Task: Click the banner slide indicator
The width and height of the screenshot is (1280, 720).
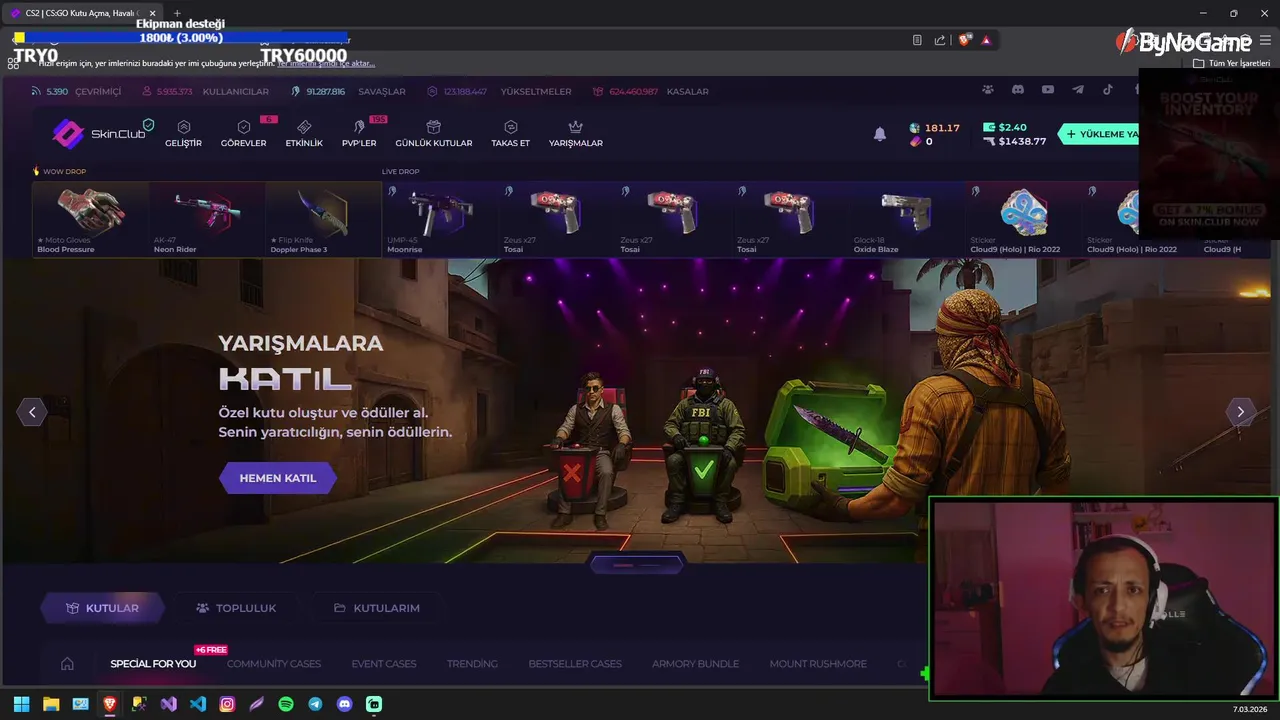Action: pos(637,565)
